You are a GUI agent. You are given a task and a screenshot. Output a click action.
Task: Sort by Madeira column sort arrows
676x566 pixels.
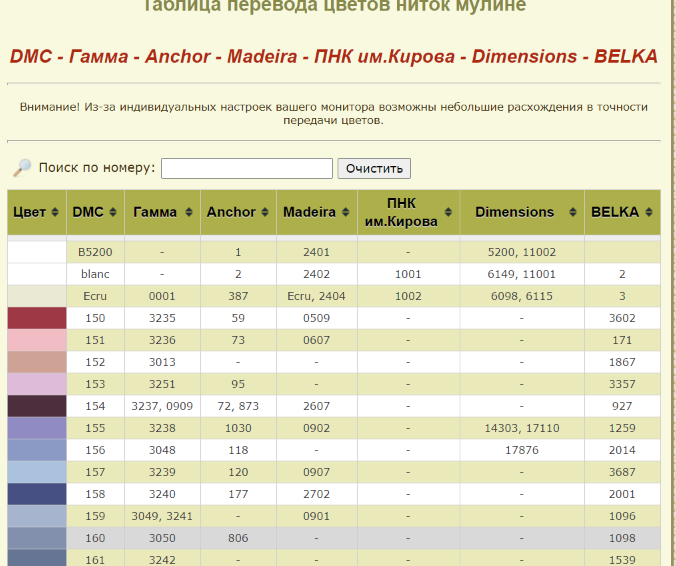(345, 212)
